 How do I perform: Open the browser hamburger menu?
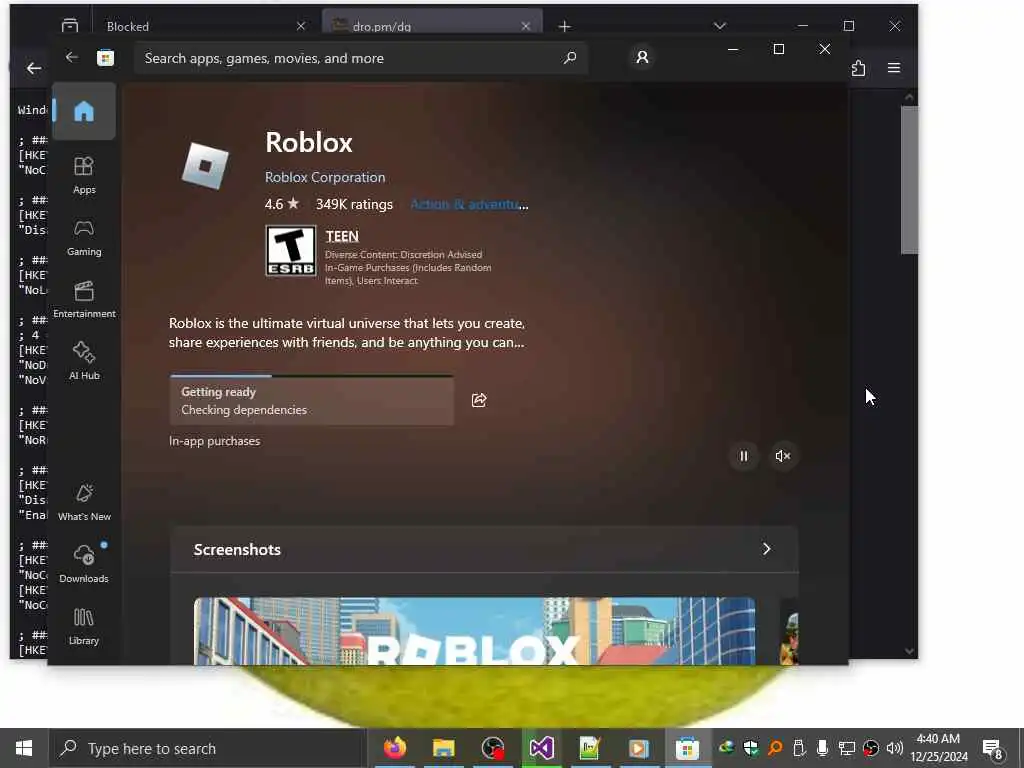tap(894, 68)
